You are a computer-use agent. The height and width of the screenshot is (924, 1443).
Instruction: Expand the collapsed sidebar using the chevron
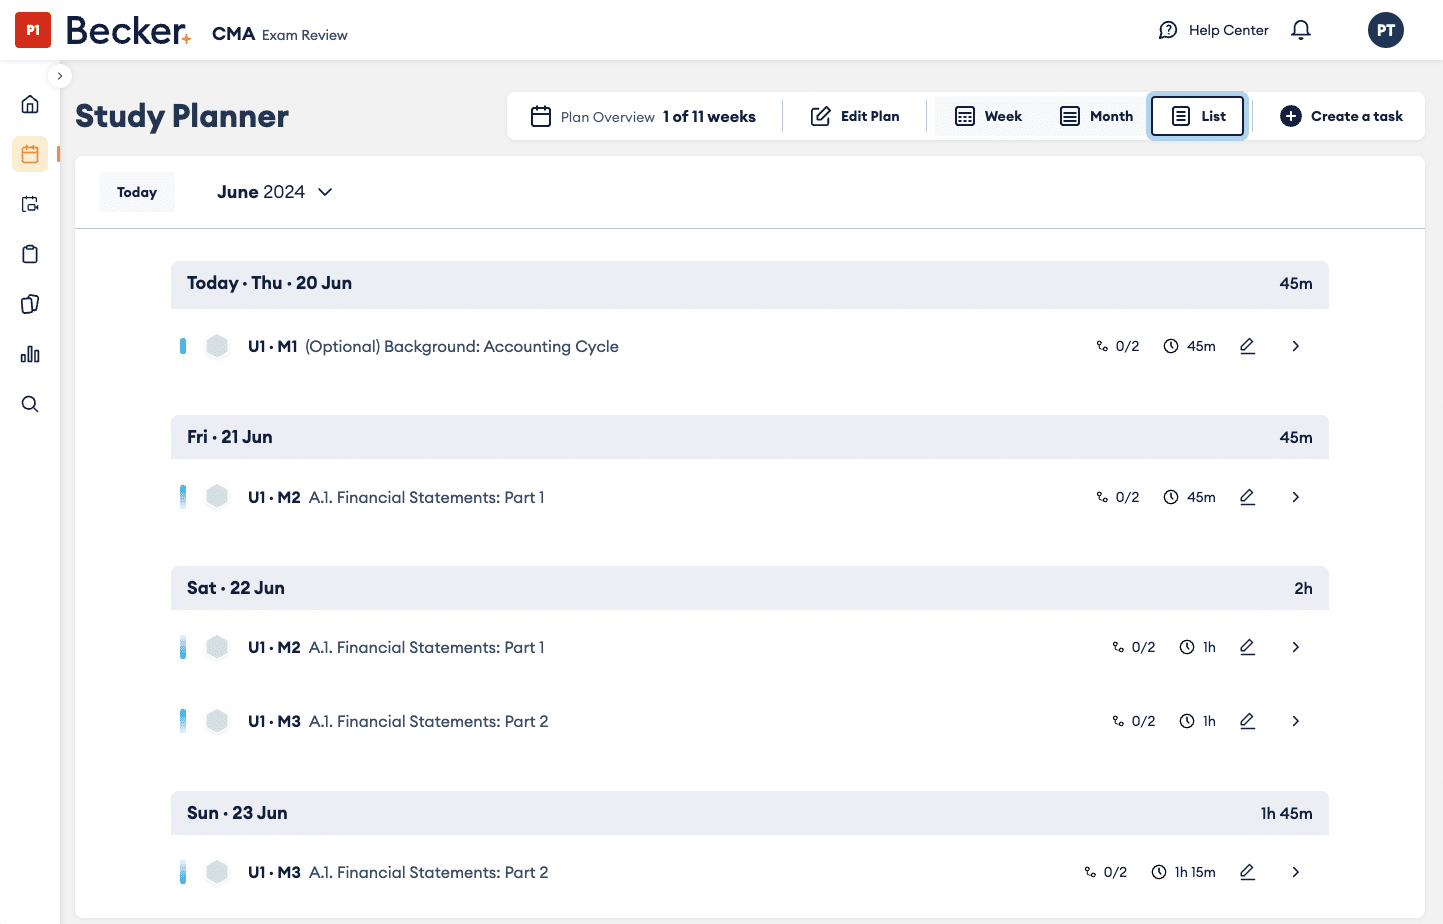(x=60, y=76)
